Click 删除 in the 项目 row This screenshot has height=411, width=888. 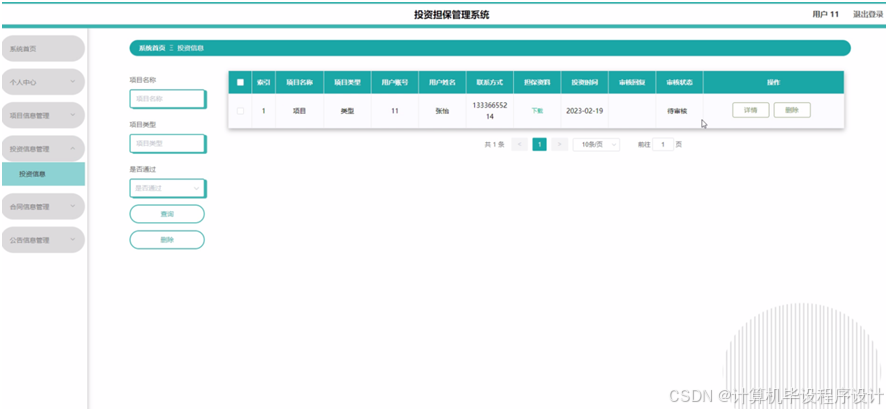click(792, 110)
